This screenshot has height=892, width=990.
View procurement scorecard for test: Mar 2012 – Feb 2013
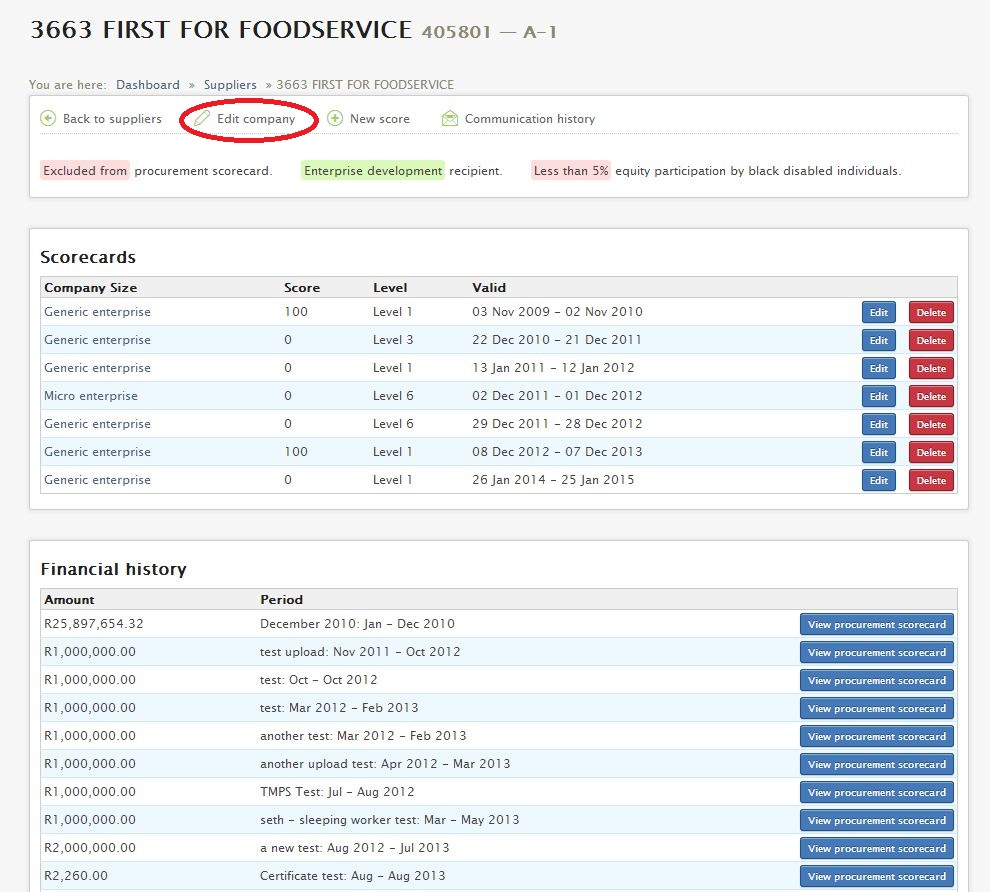pos(876,708)
